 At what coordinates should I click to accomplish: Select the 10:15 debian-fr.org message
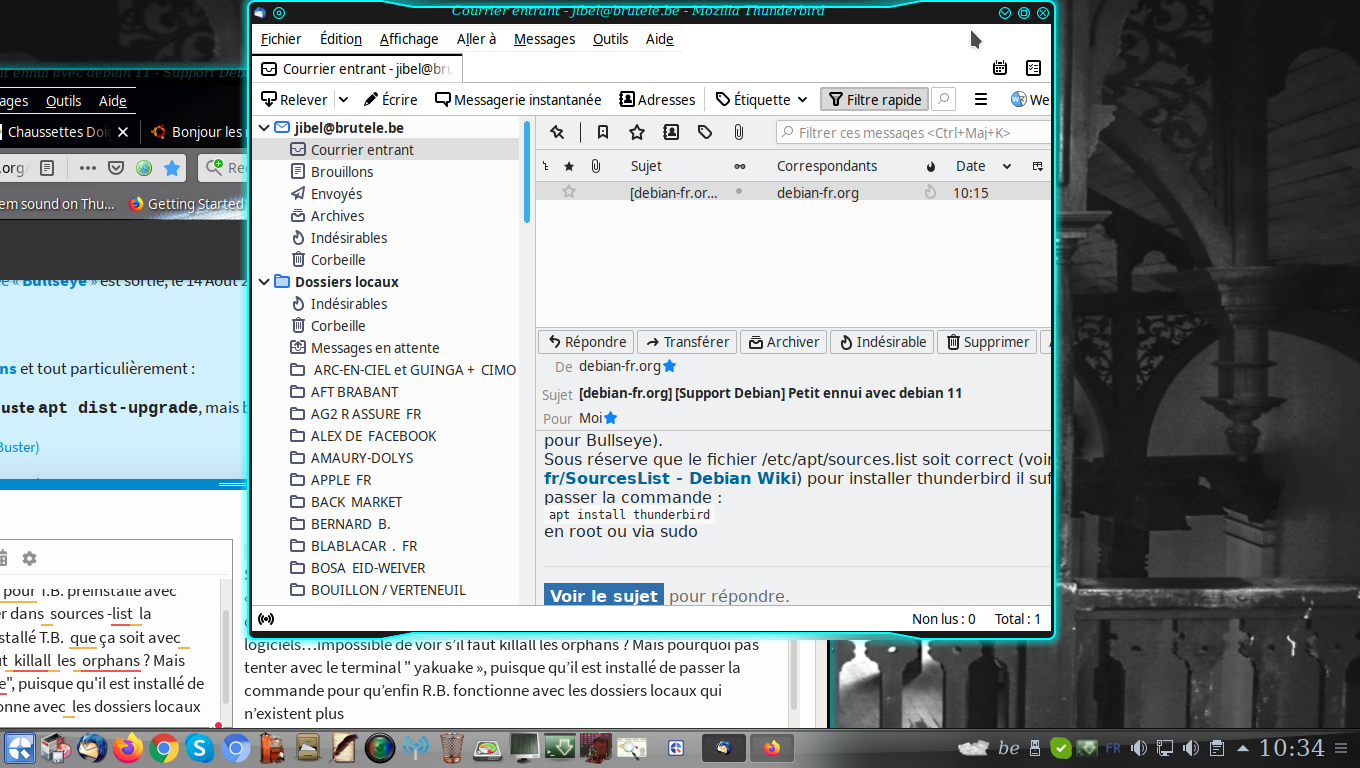pos(793,192)
